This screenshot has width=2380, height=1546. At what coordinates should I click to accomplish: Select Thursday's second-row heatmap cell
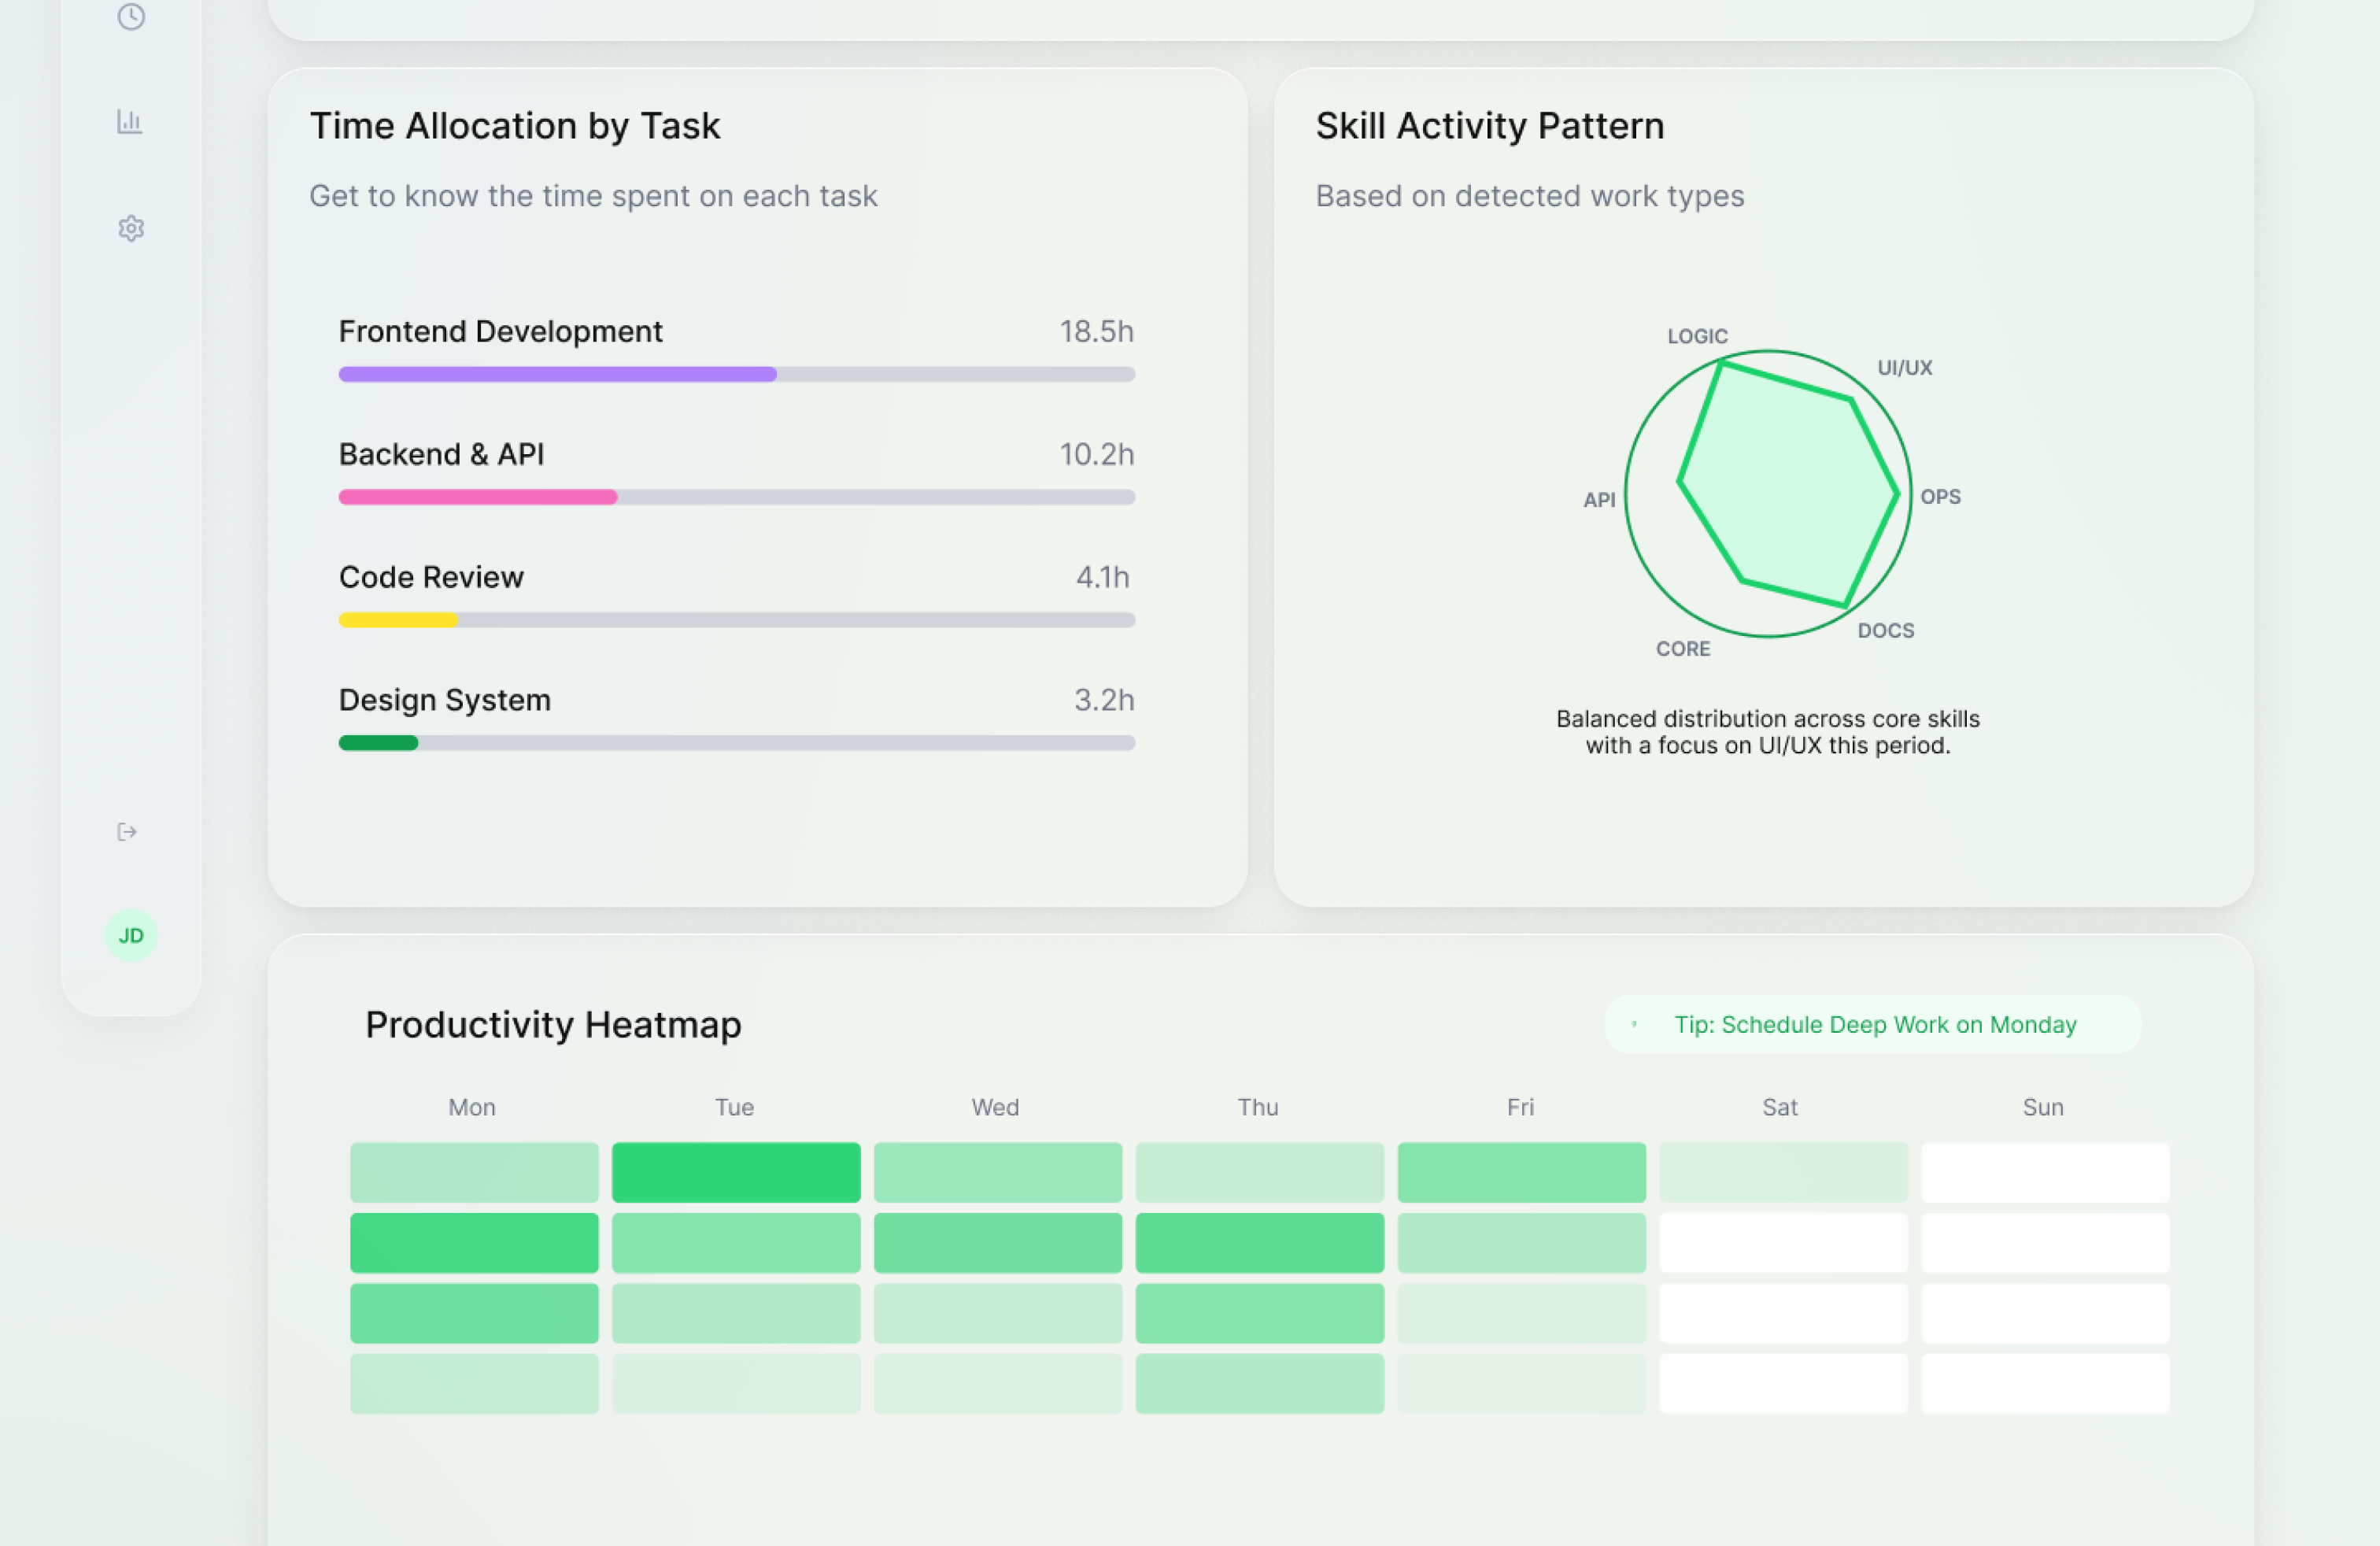tap(1259, 1243)
